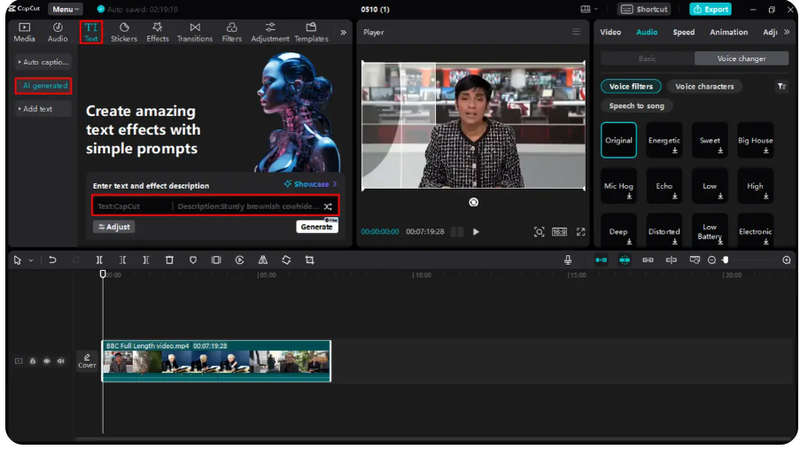Play the video preview
This screenshot has width=800, height=450.
(476, 232)
